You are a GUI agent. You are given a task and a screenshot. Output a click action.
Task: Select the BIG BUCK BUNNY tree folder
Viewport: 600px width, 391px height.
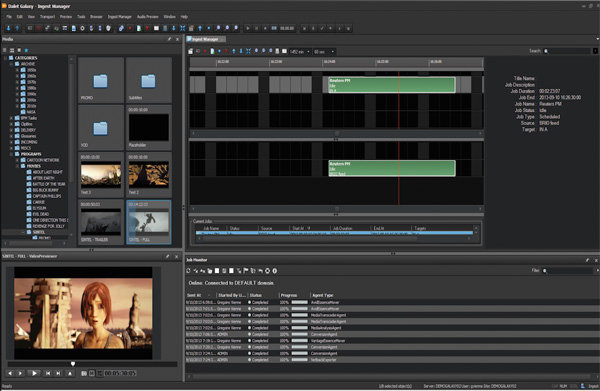tap(42, 190)
